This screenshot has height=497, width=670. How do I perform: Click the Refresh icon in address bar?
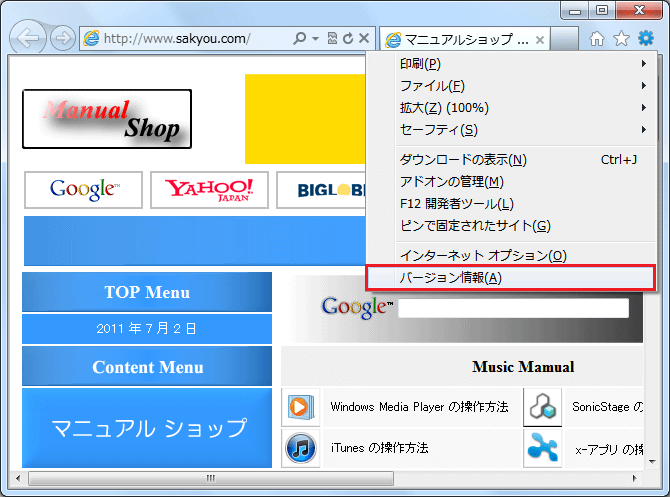pos(347,39)
